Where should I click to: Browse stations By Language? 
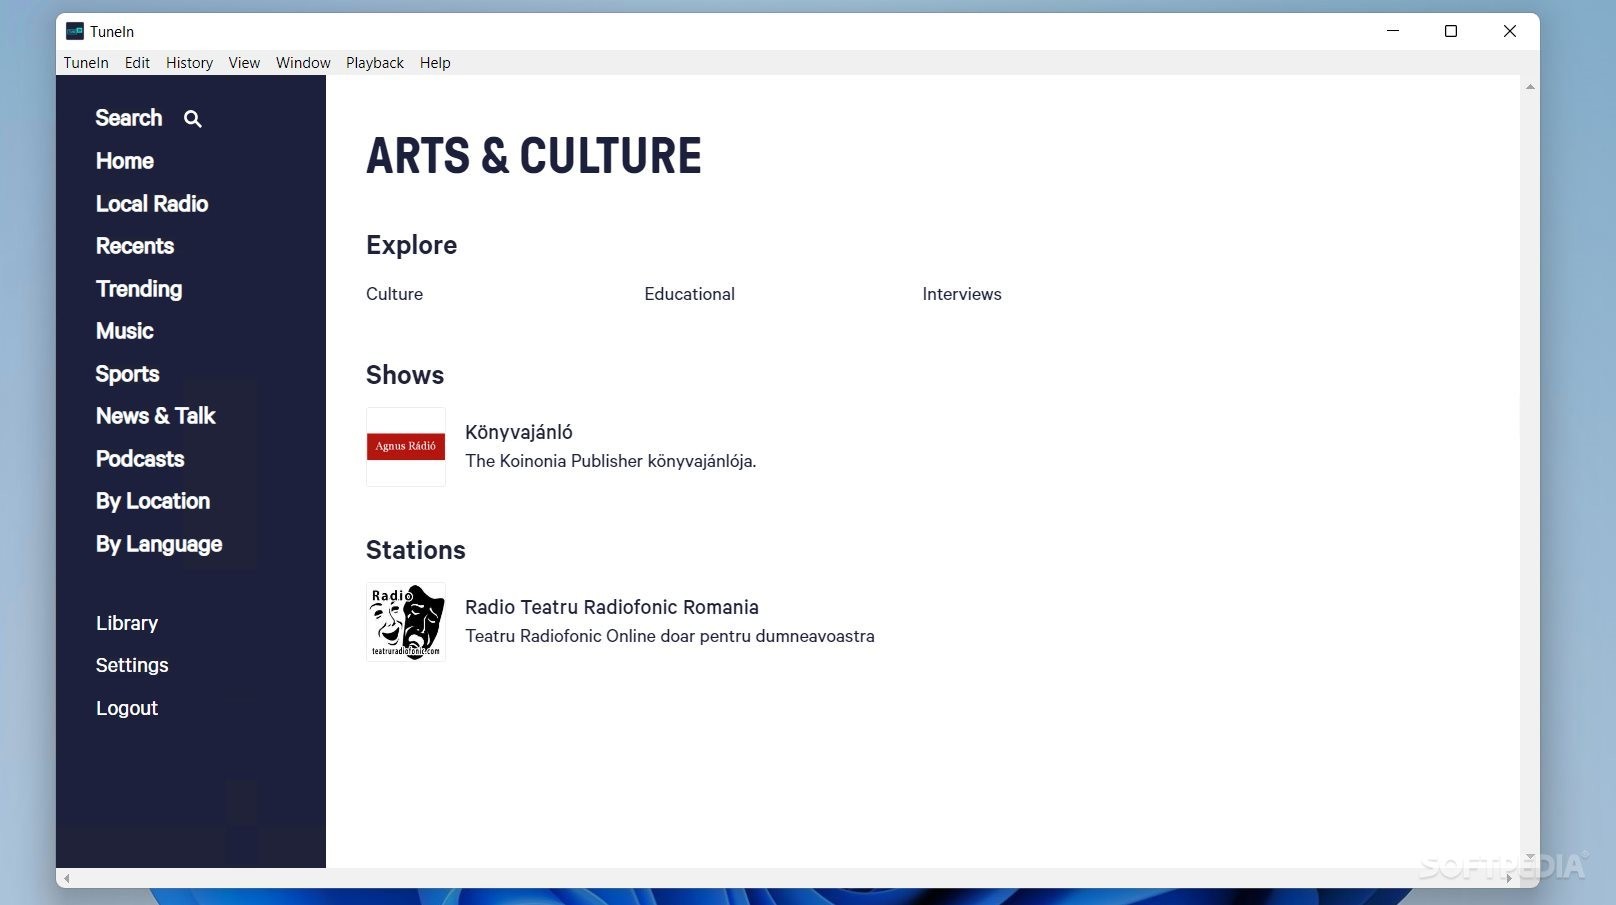(x=159, y=544)
